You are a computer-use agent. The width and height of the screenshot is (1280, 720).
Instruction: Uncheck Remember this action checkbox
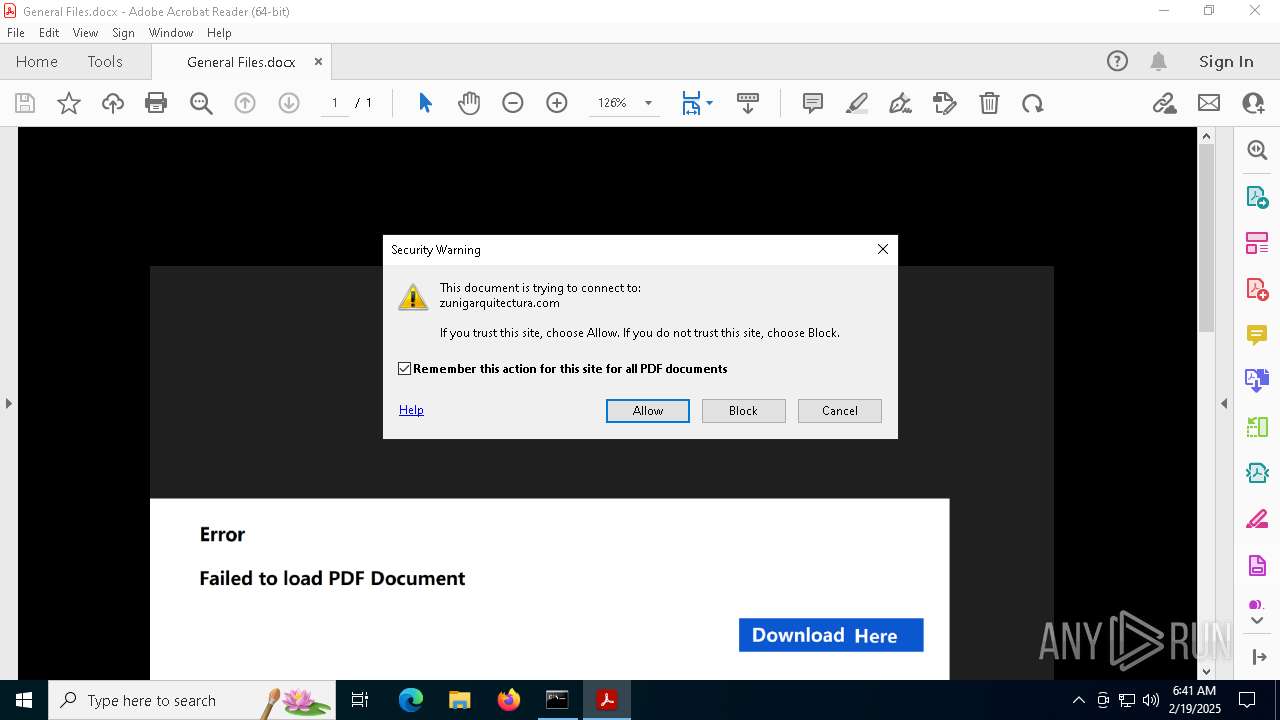tap(404, 369)
